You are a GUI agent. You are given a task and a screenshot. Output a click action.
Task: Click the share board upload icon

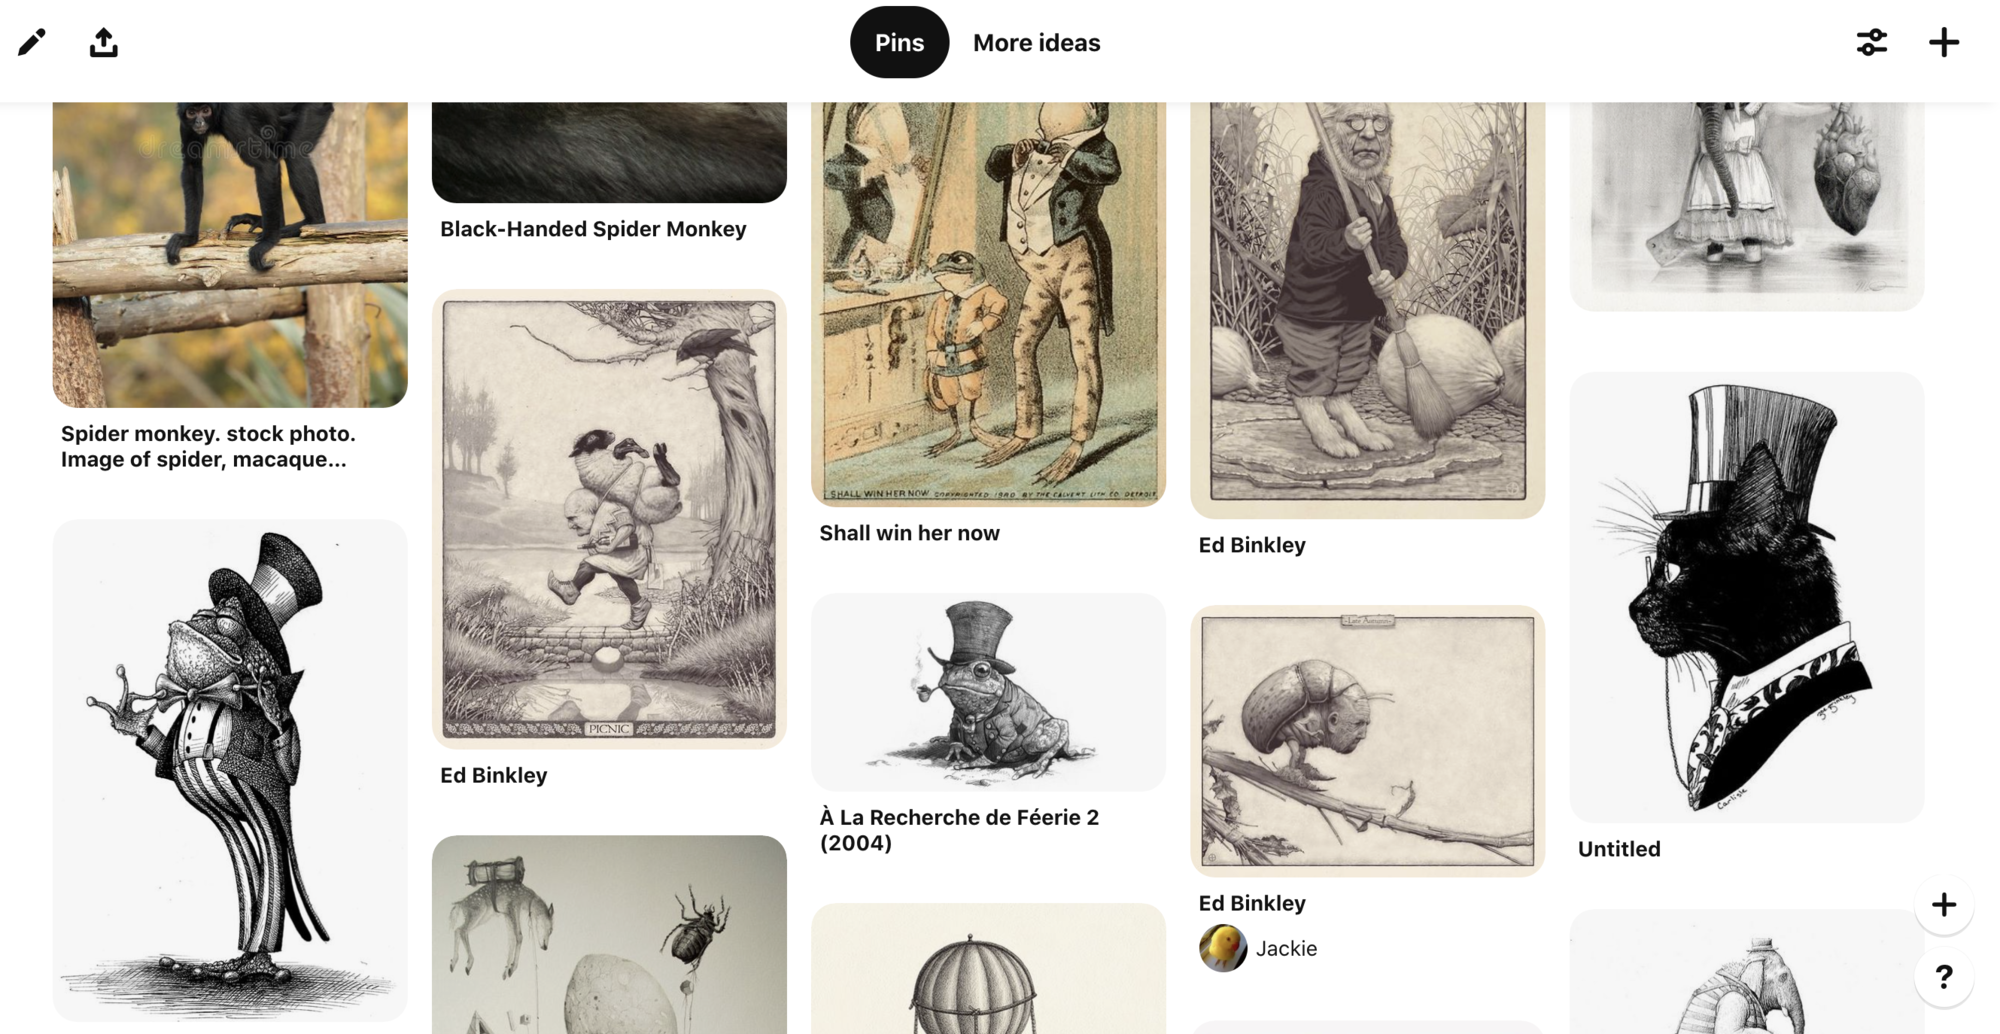point(103,42)
